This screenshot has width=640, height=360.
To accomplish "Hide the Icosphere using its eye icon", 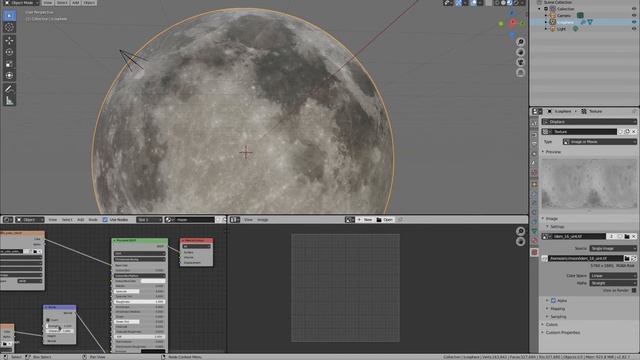I will 634,22.
